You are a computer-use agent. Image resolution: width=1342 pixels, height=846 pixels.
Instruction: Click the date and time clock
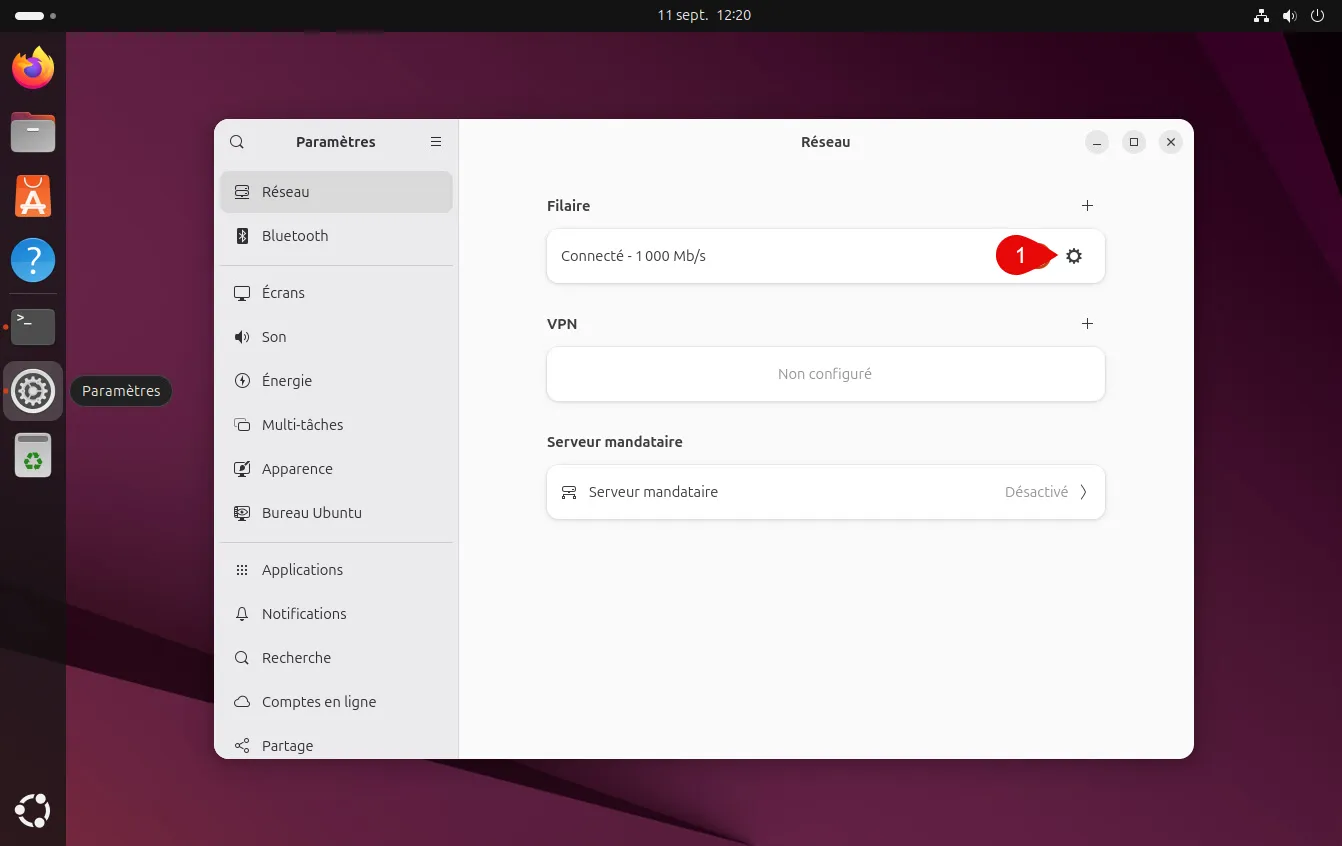pyautogui.click(x=703, y=16)
